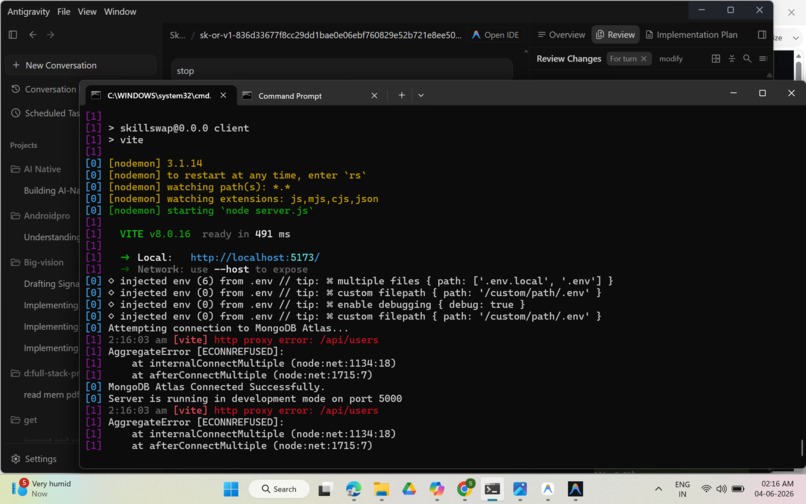Open Task View on the taskbar
This screenshot has width=806, height=504.
click(324, 489)
